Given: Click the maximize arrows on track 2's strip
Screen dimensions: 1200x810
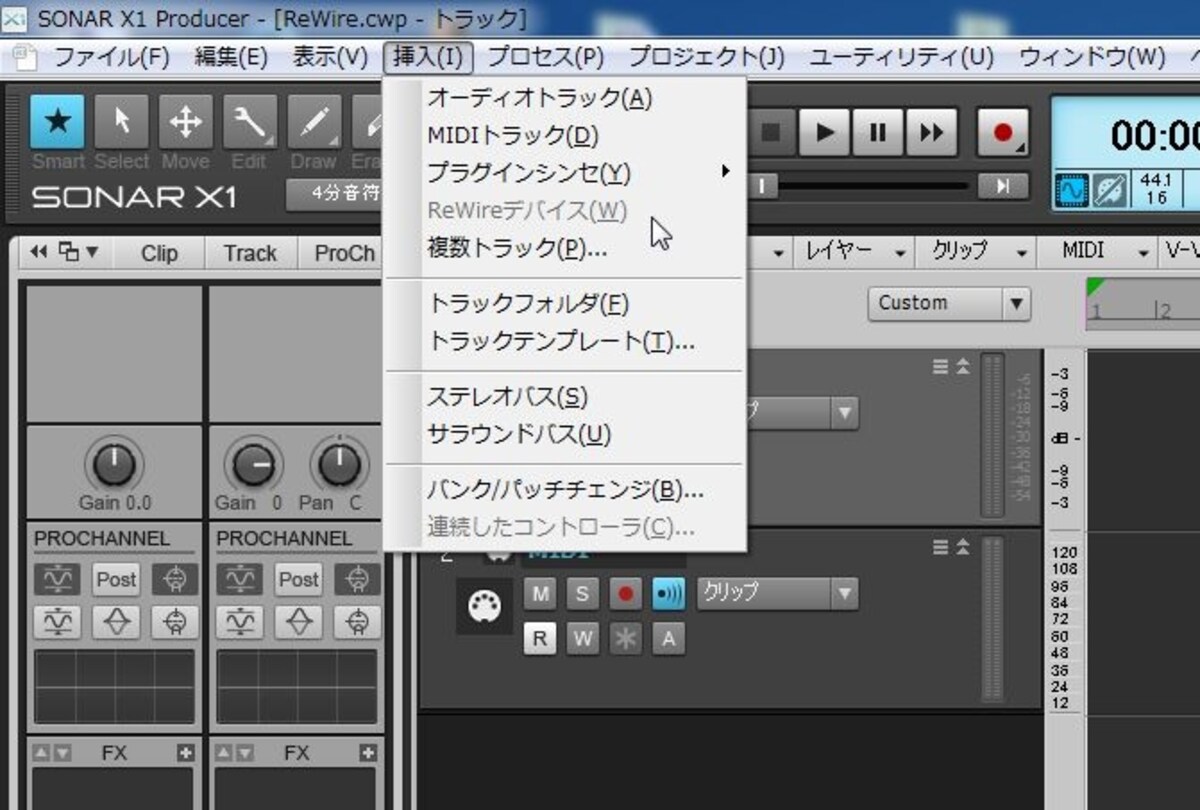Looking at the screenshot, I should pos(963,547).
